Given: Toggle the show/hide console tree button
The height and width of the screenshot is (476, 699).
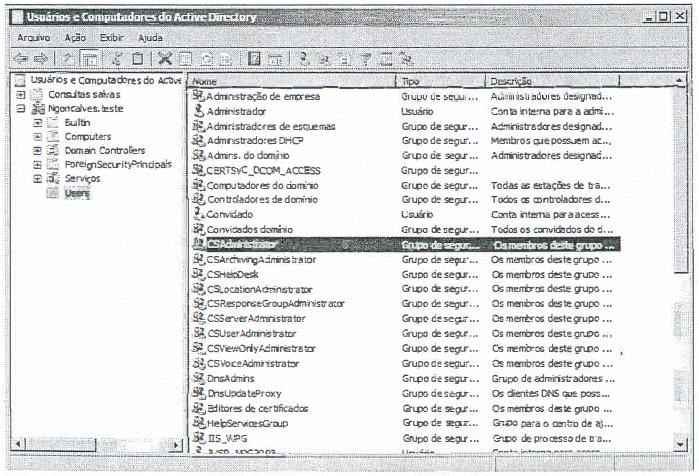Looking at the screenshot, I should point(91,59).
